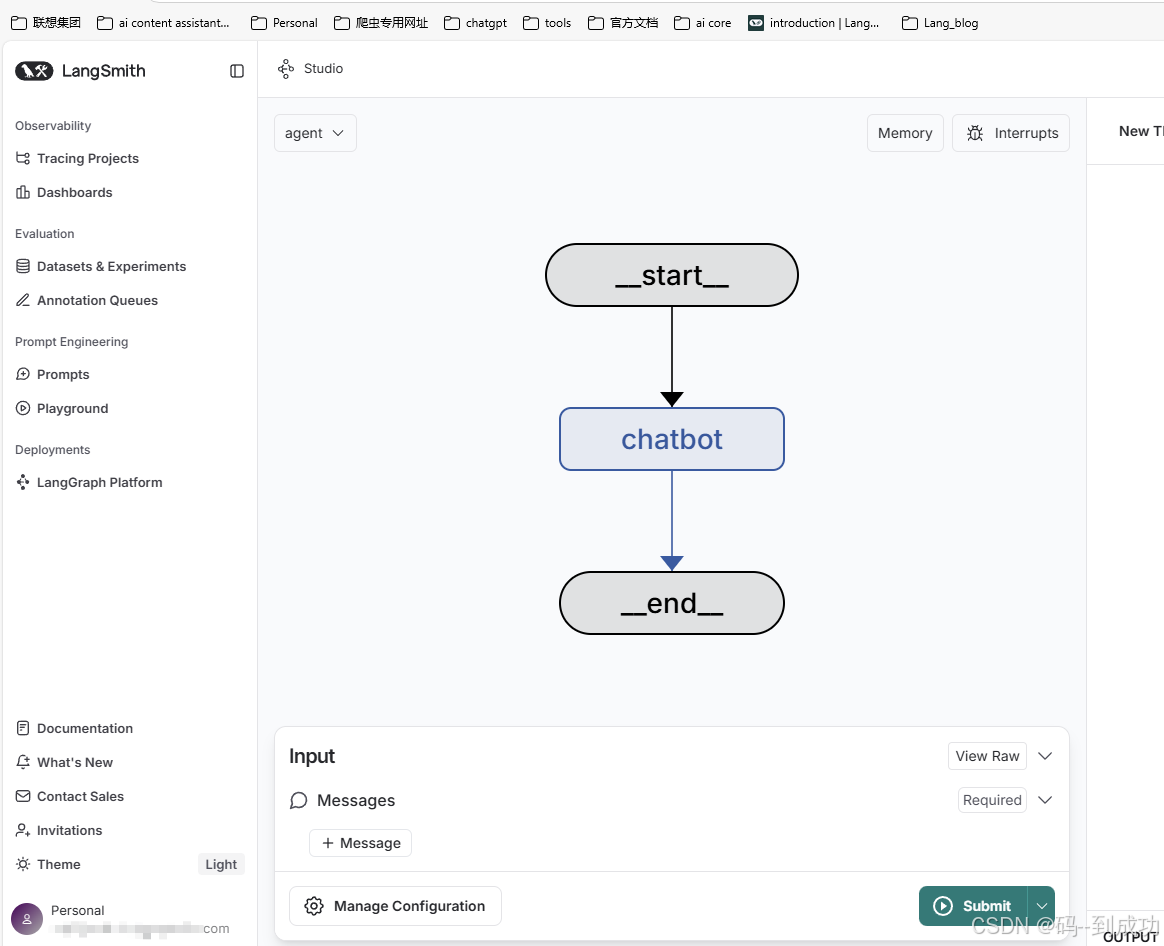
Task: Click the Memory button
Action: coord(905,133)
